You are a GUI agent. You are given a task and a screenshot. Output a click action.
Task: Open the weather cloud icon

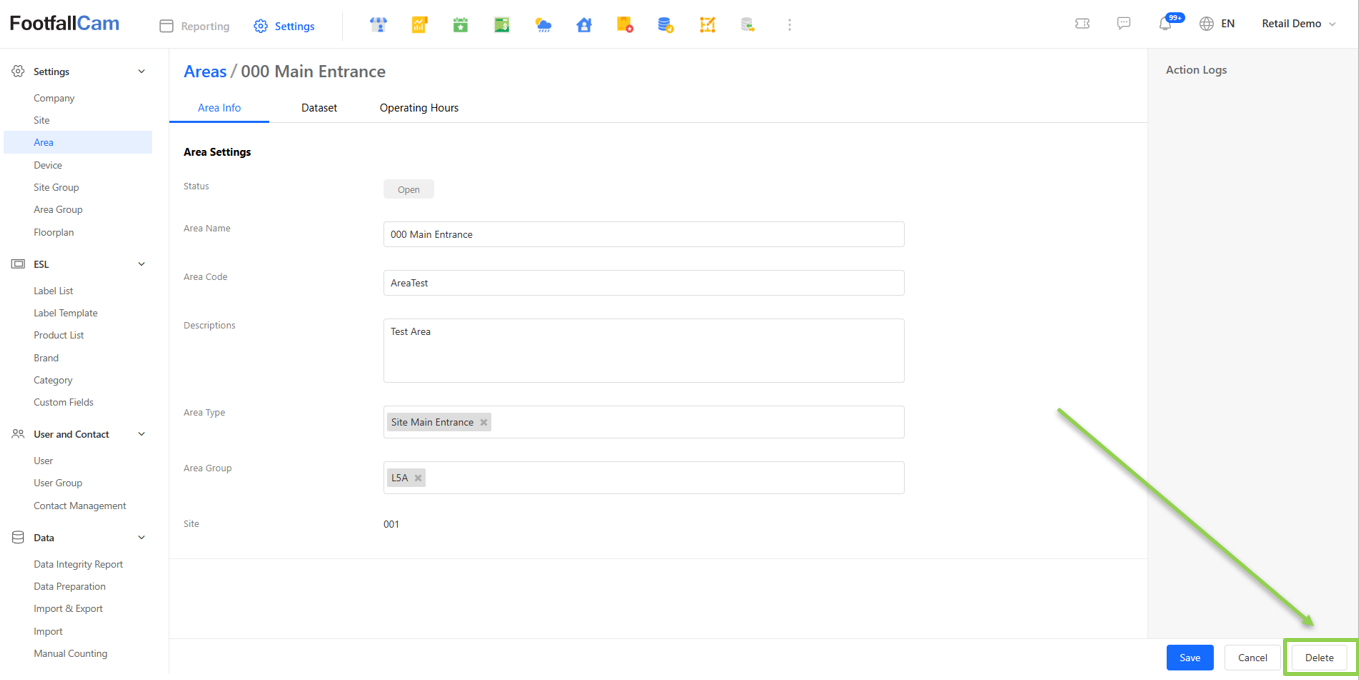tap(543, 25)
